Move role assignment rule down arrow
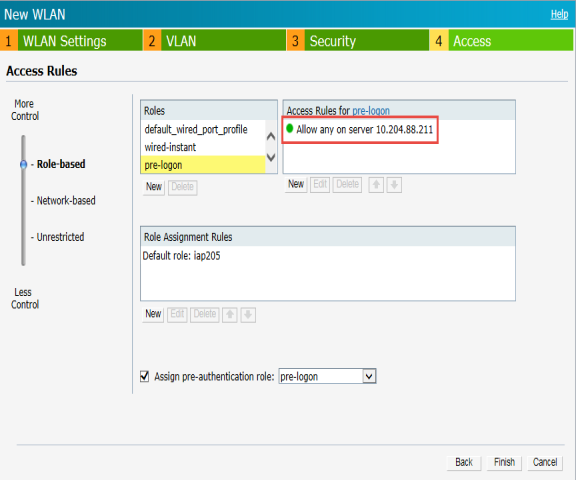This screenshot has height=480, width=576. pyautogui.click(x=248, y=315)
